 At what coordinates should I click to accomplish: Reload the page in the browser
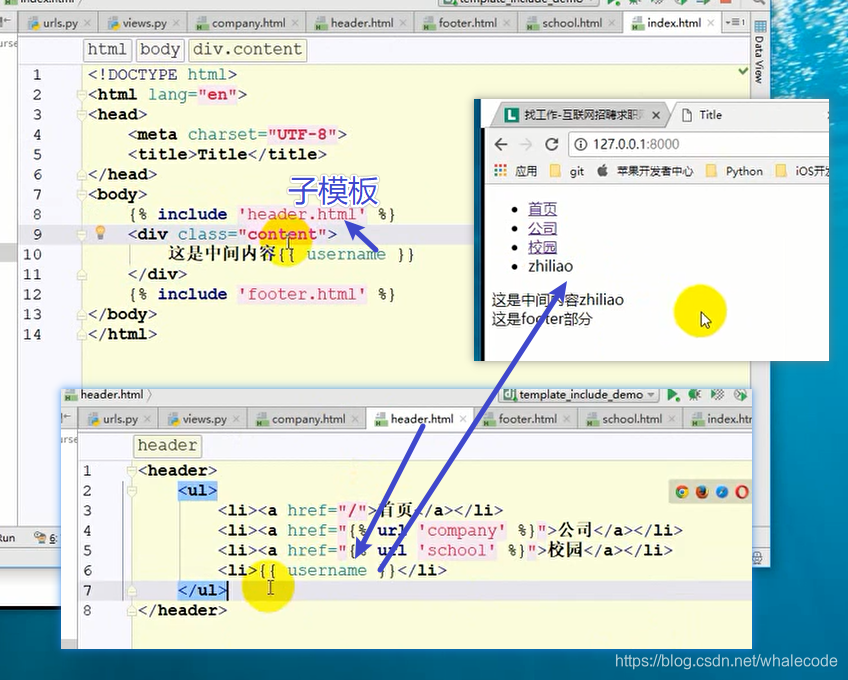[551, 144]
